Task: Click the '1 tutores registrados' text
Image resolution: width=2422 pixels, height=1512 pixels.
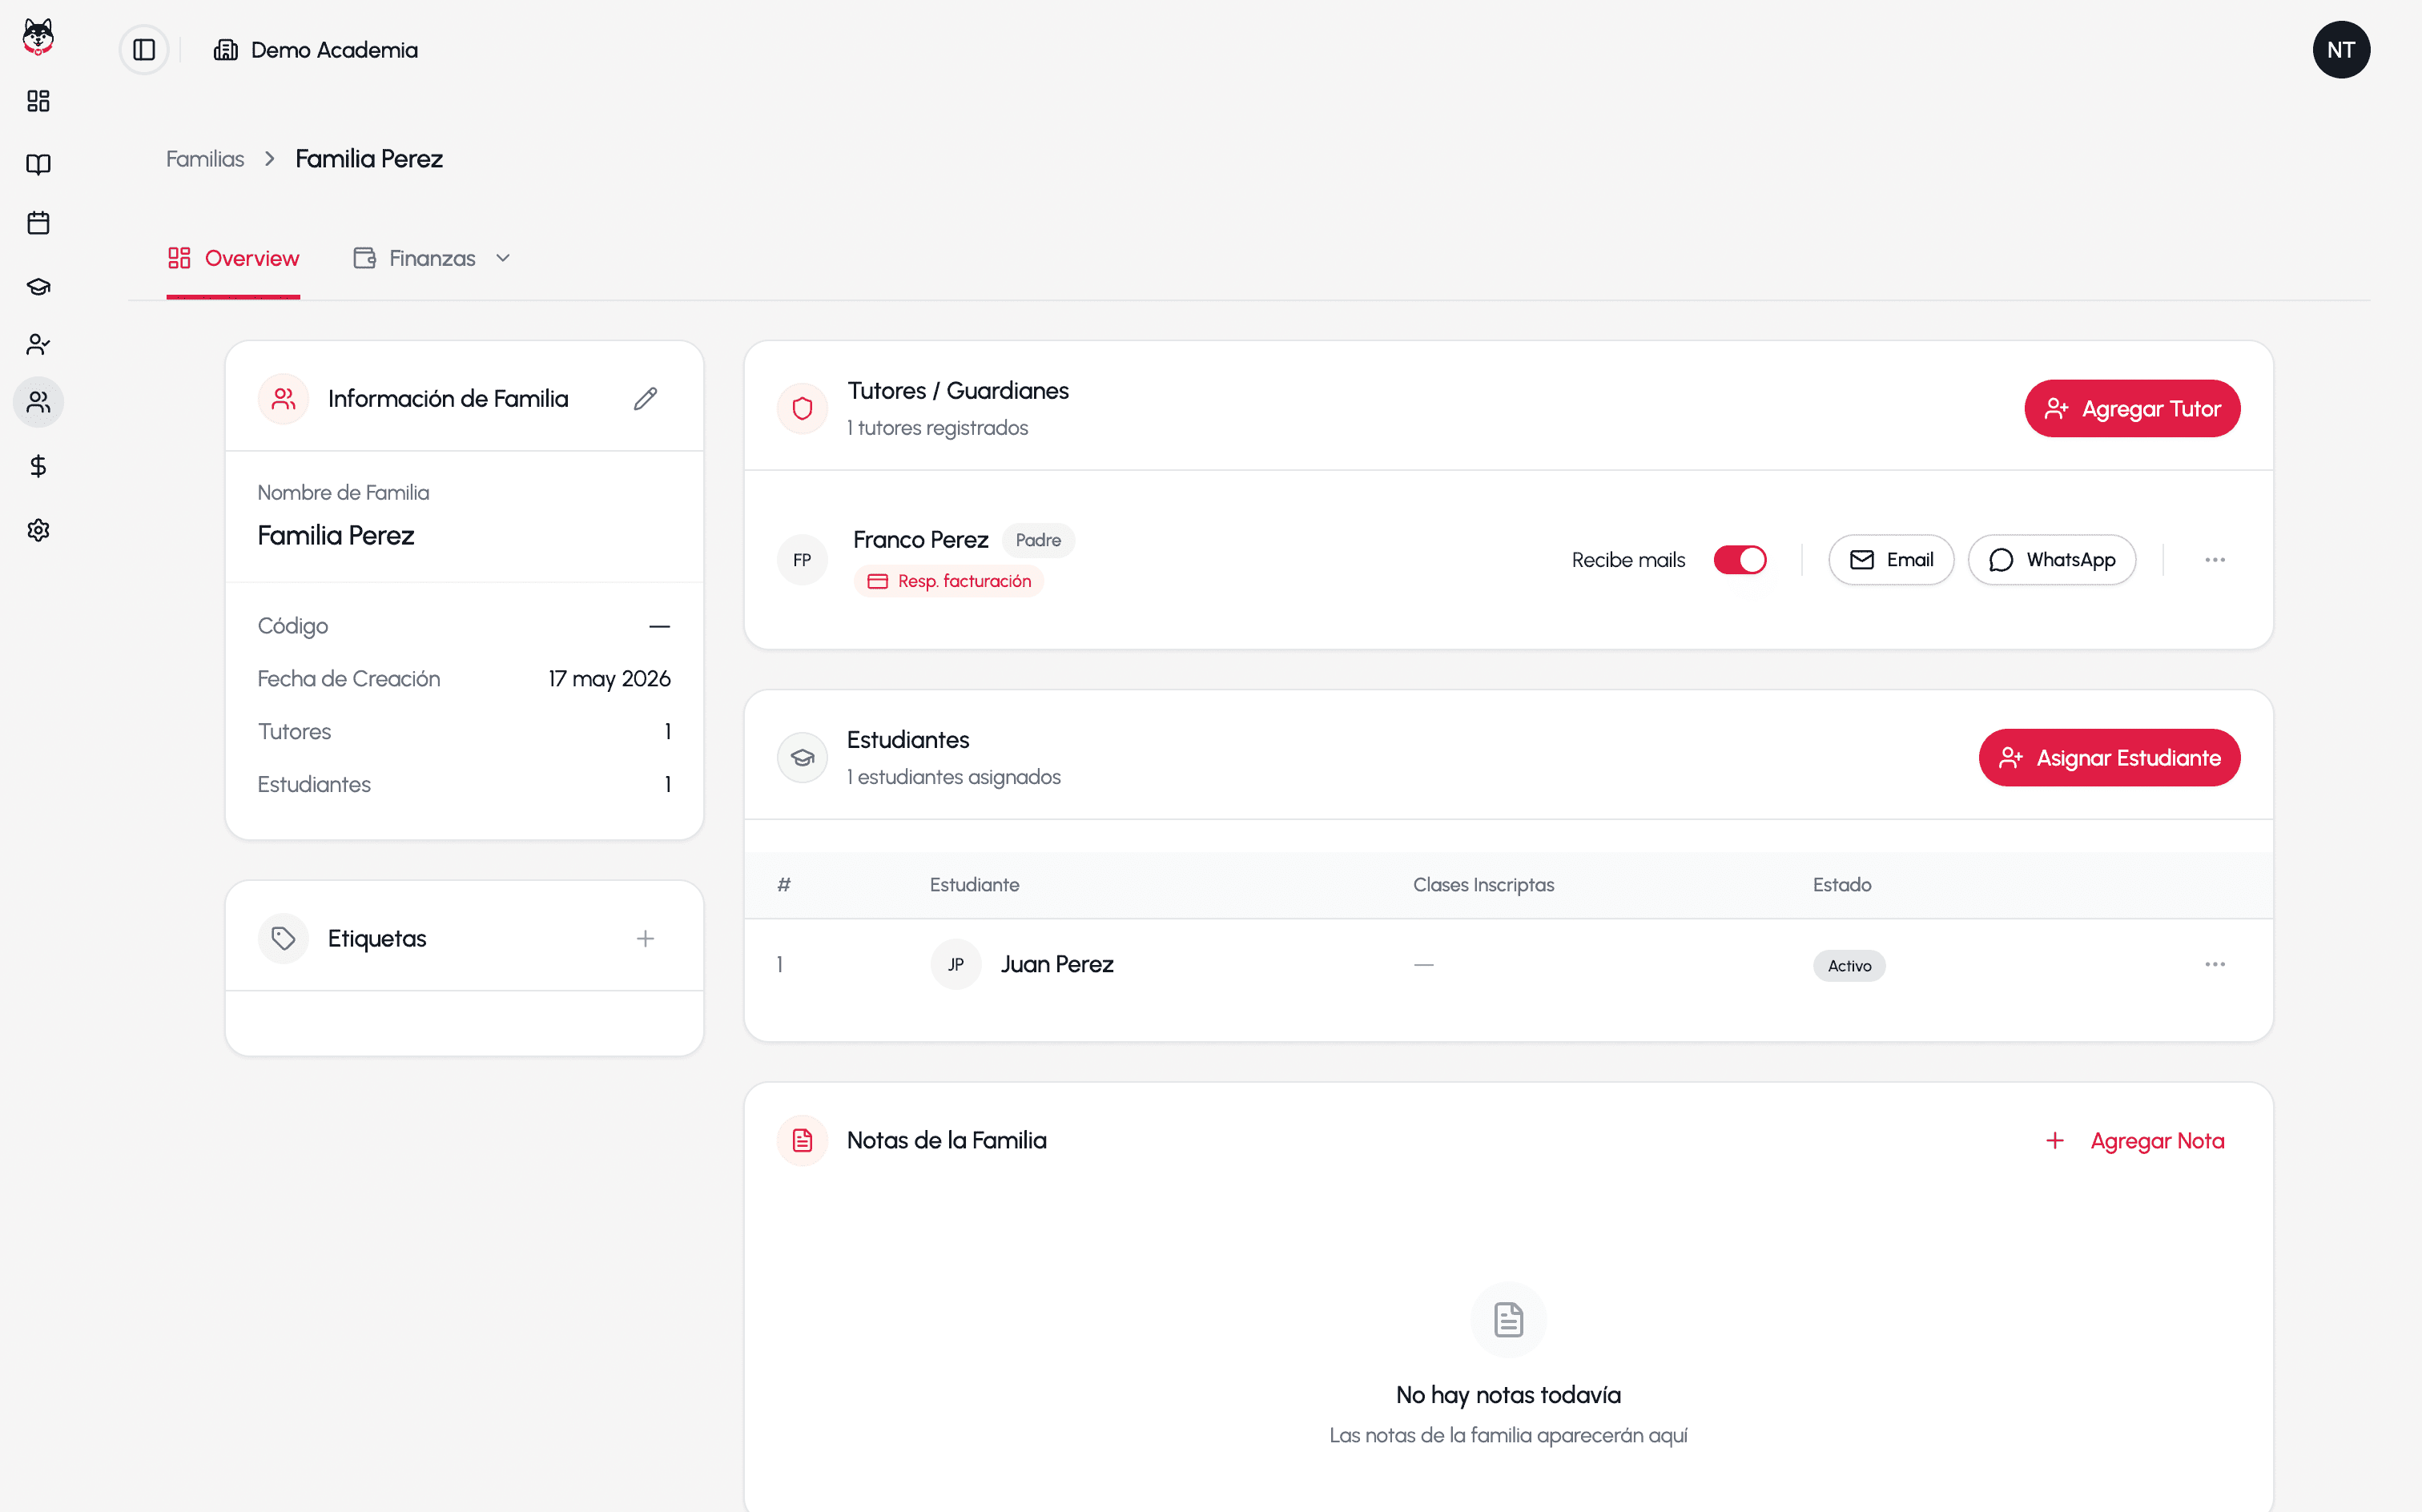Action: [937, 428]
